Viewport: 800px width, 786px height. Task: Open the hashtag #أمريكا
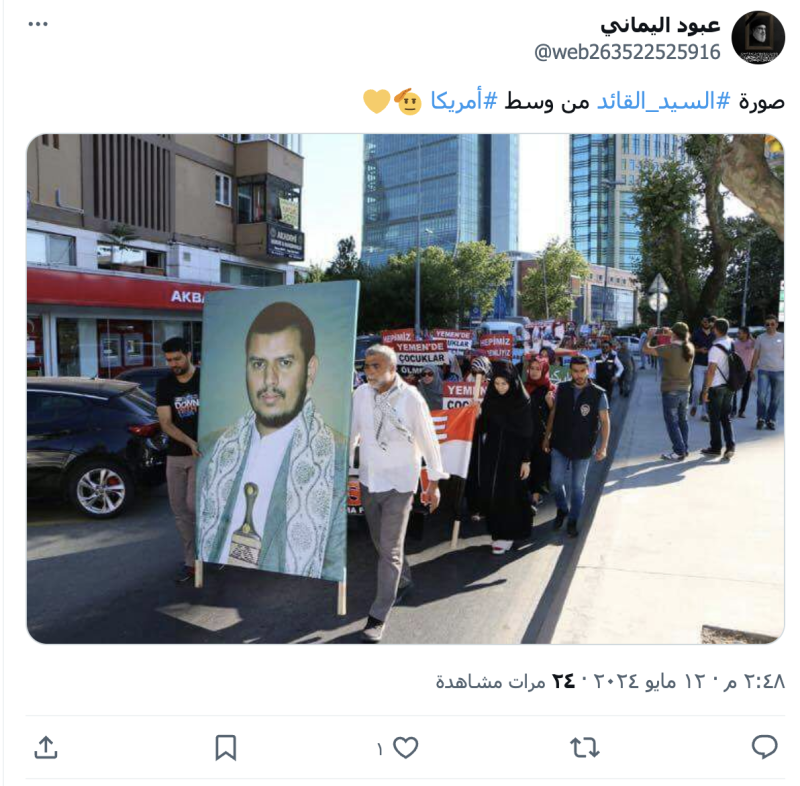click(464, 100)
